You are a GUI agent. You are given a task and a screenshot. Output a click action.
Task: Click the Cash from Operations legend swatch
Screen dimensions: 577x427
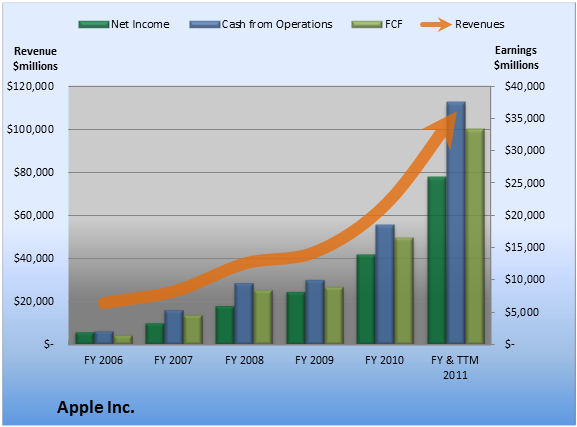click(205, 25)
